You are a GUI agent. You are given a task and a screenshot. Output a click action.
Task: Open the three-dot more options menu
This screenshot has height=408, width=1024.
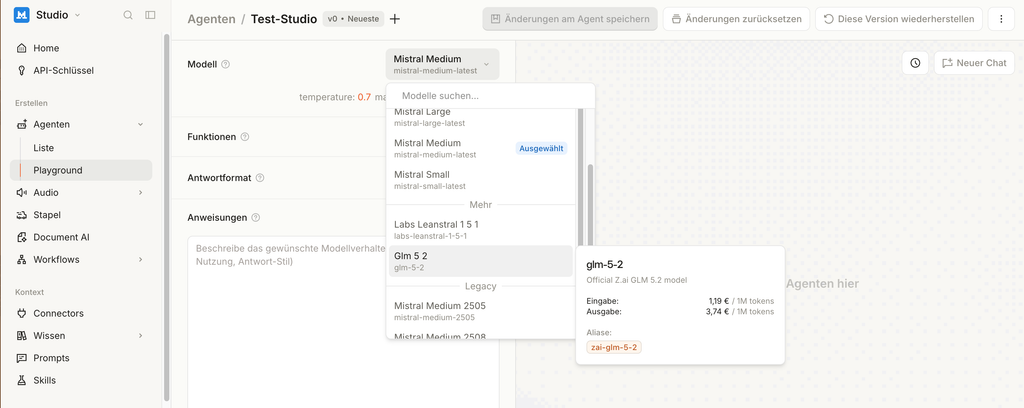pyautogui.click(x=1001, y=19)
